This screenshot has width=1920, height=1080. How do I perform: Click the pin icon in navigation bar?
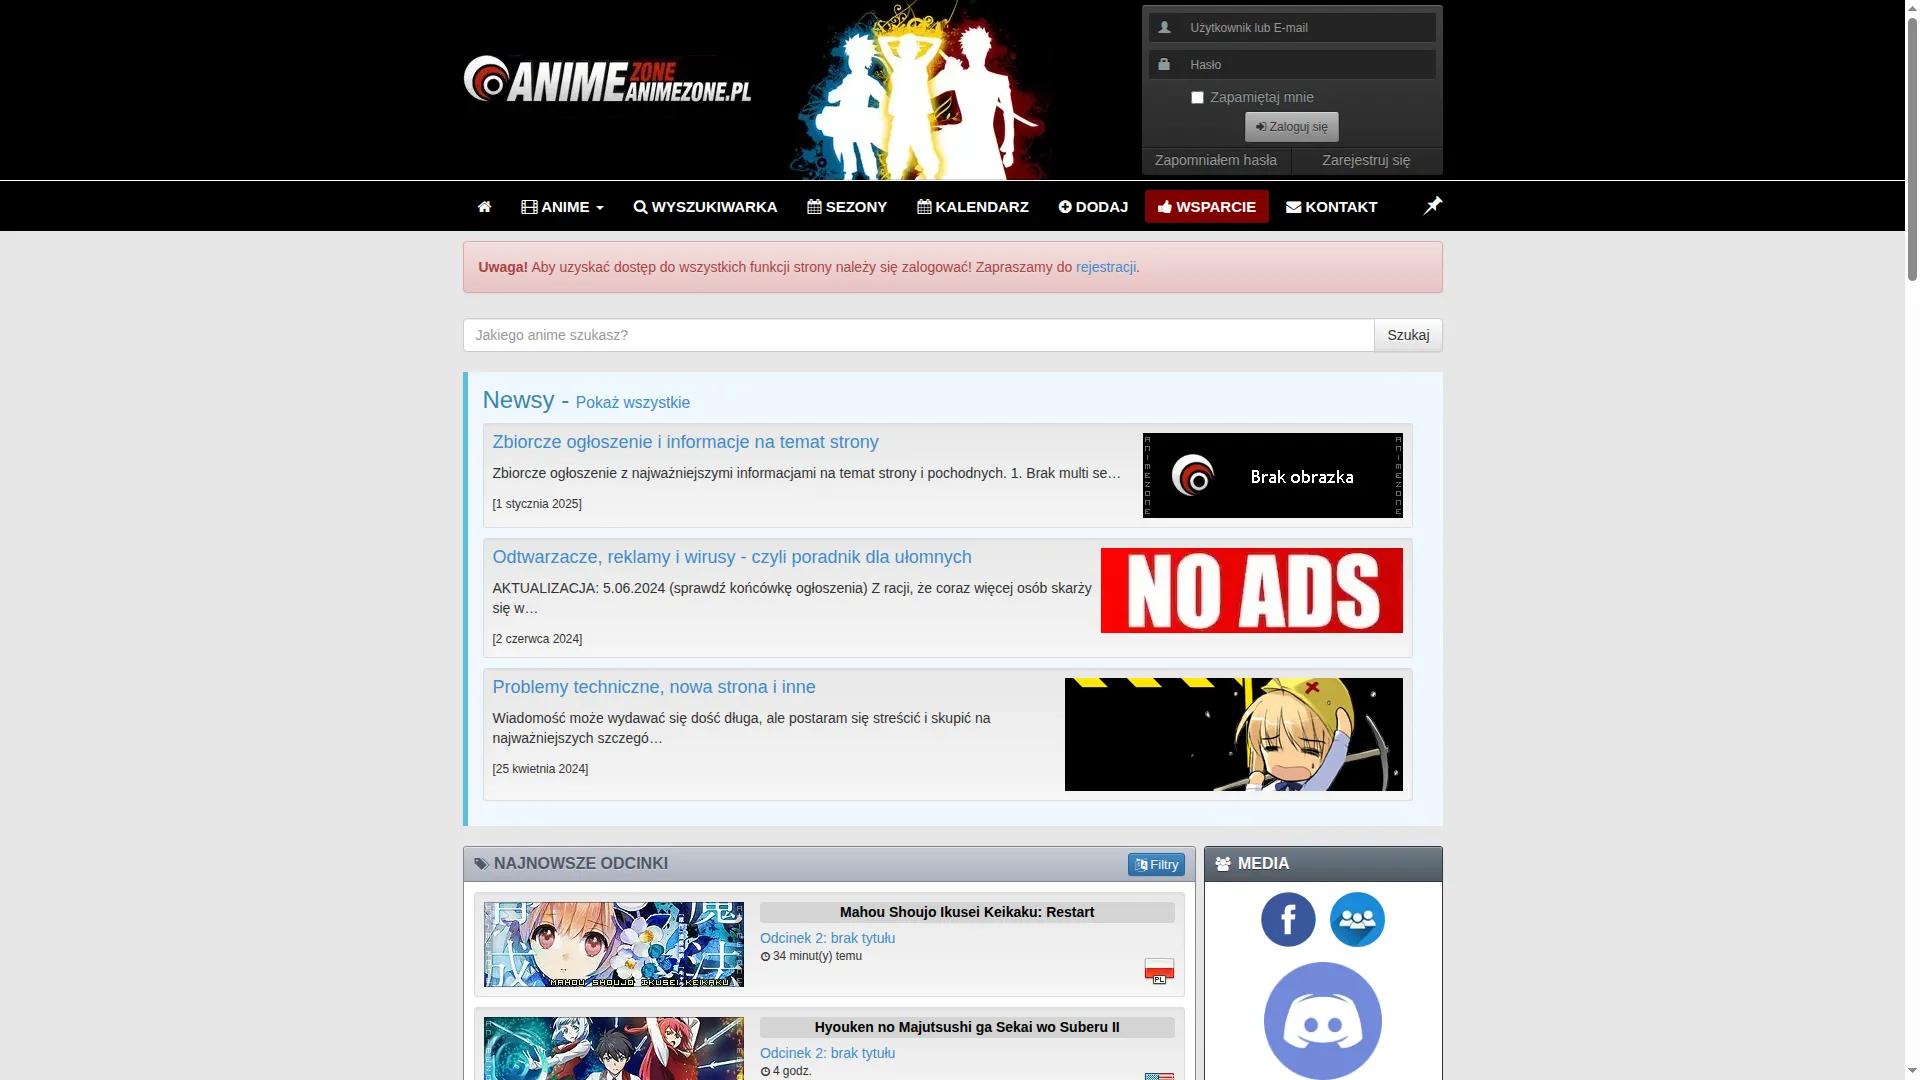[1432, 206]
